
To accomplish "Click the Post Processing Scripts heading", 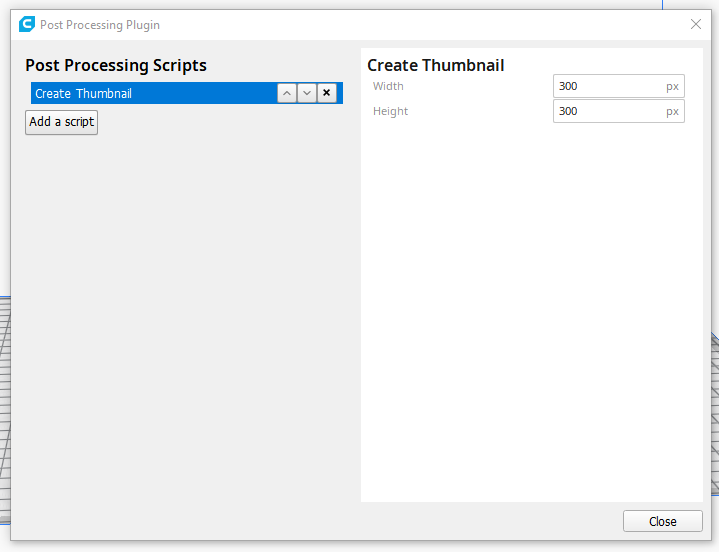I will tap(116, 66).
